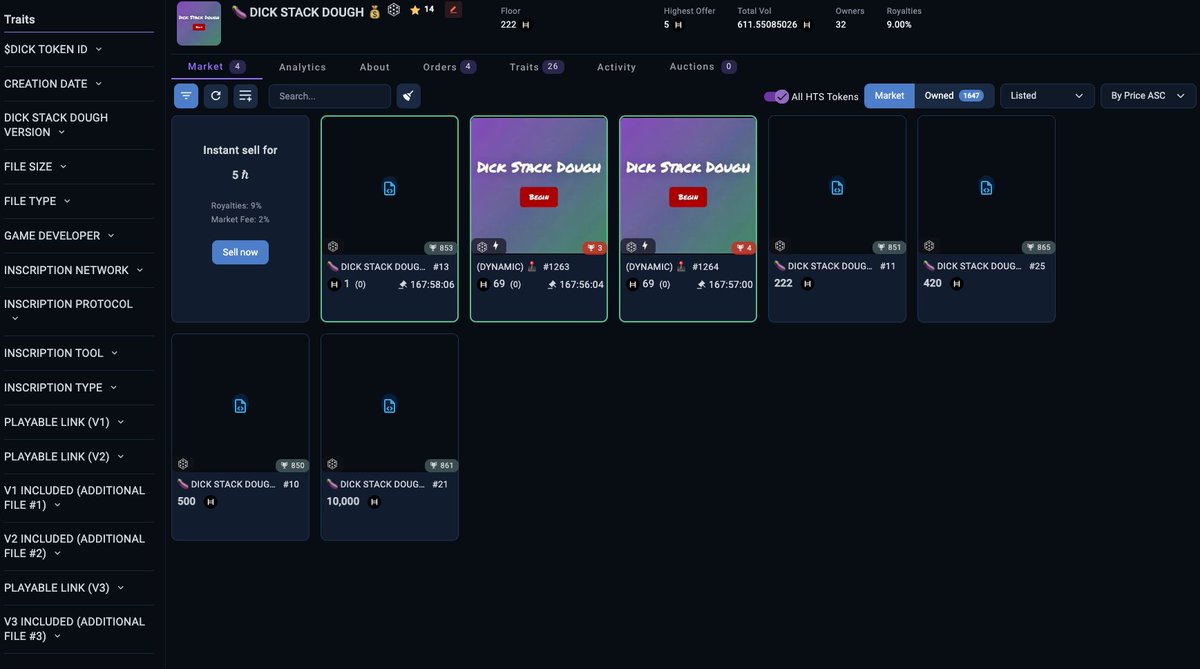Select the Owned 1647 view toggle
This screenshot has width=1200, height=669.
[954, 96]
